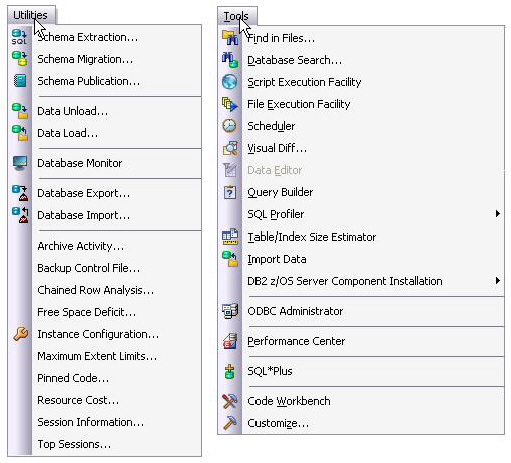
Task: Click the Instance Configuration wrench icon
Action: click(x=20, y=334)
